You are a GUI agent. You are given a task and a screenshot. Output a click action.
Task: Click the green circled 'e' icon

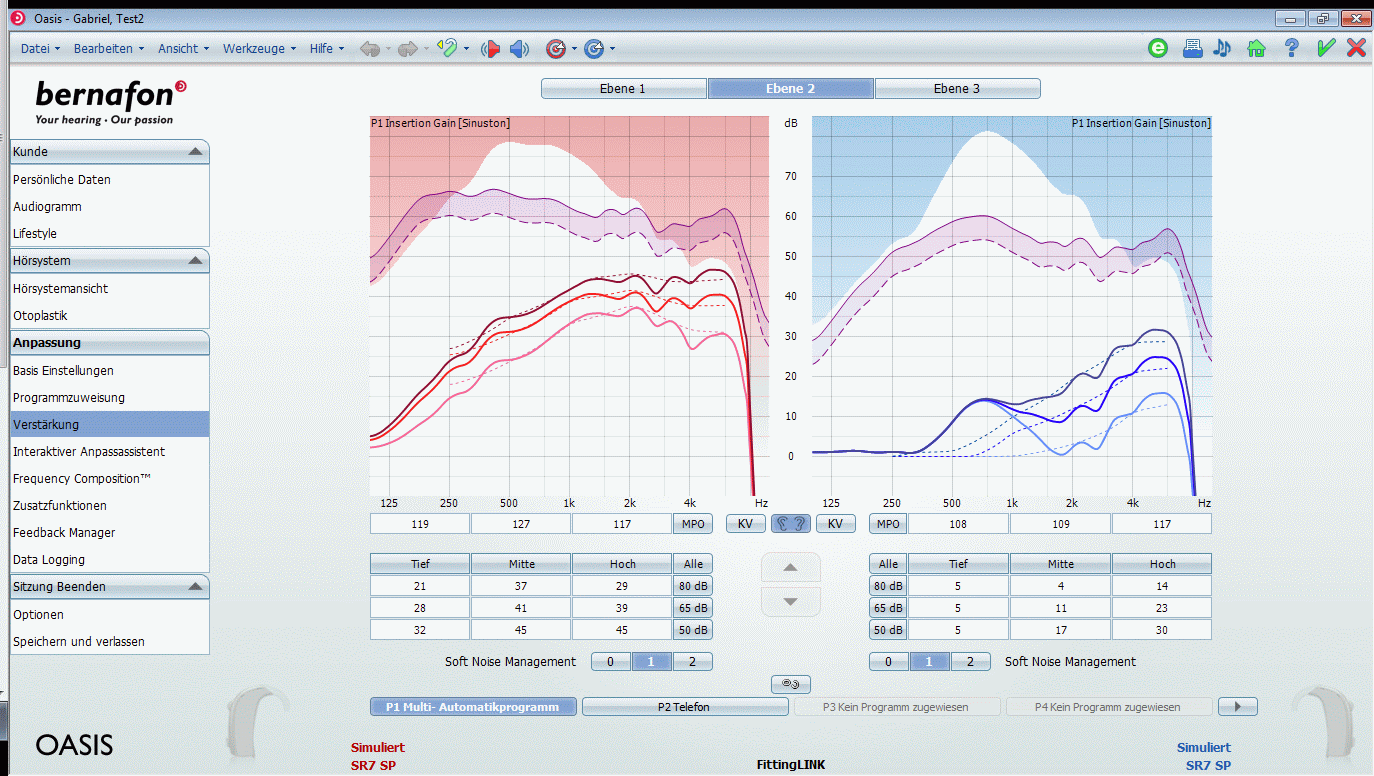1158,48
